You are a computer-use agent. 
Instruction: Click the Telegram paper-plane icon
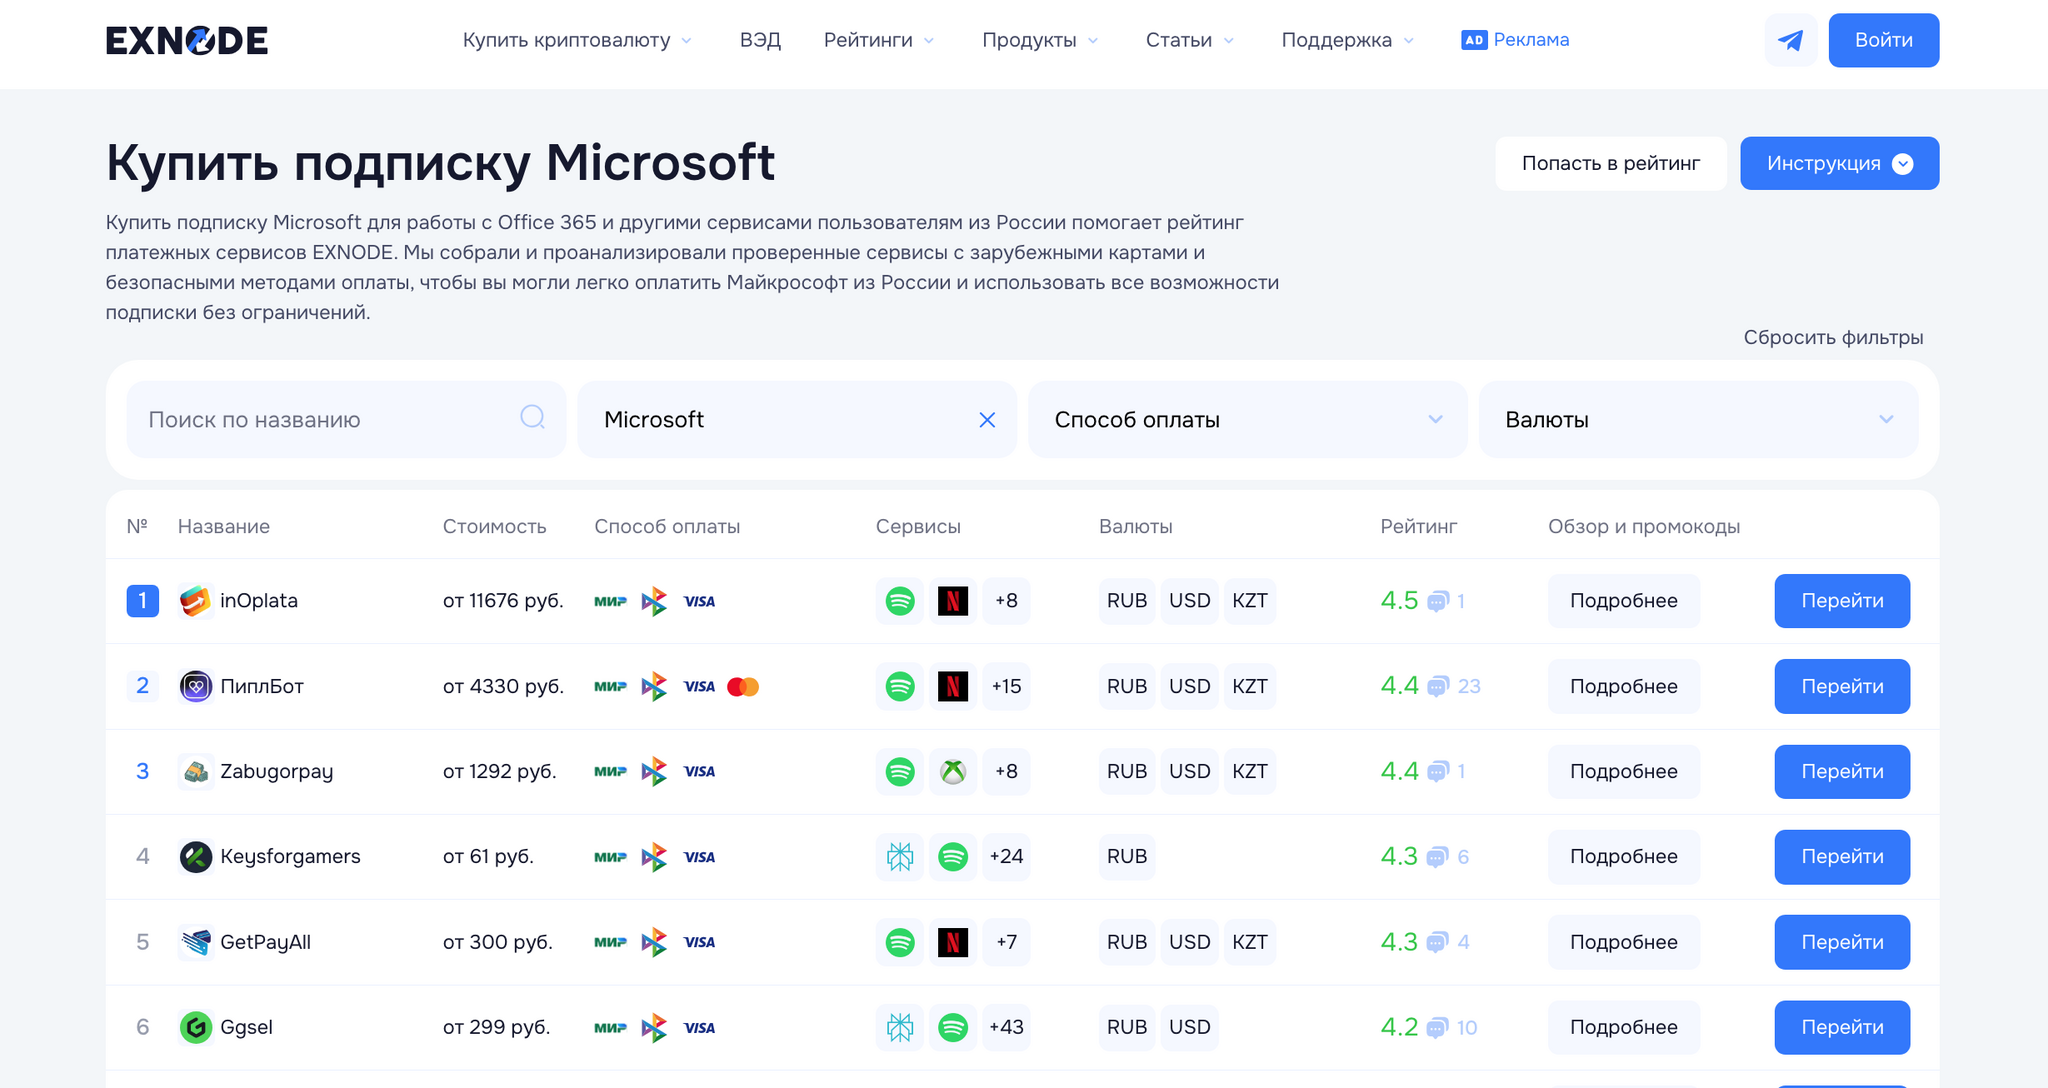click(1790, 40)
